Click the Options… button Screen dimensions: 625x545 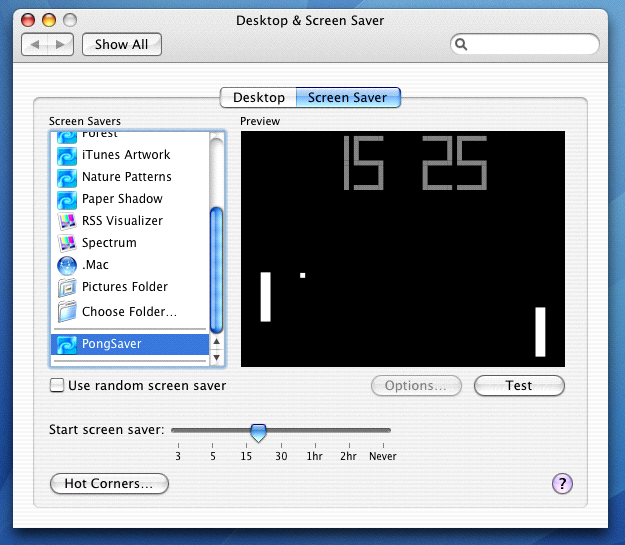[416, 386]
